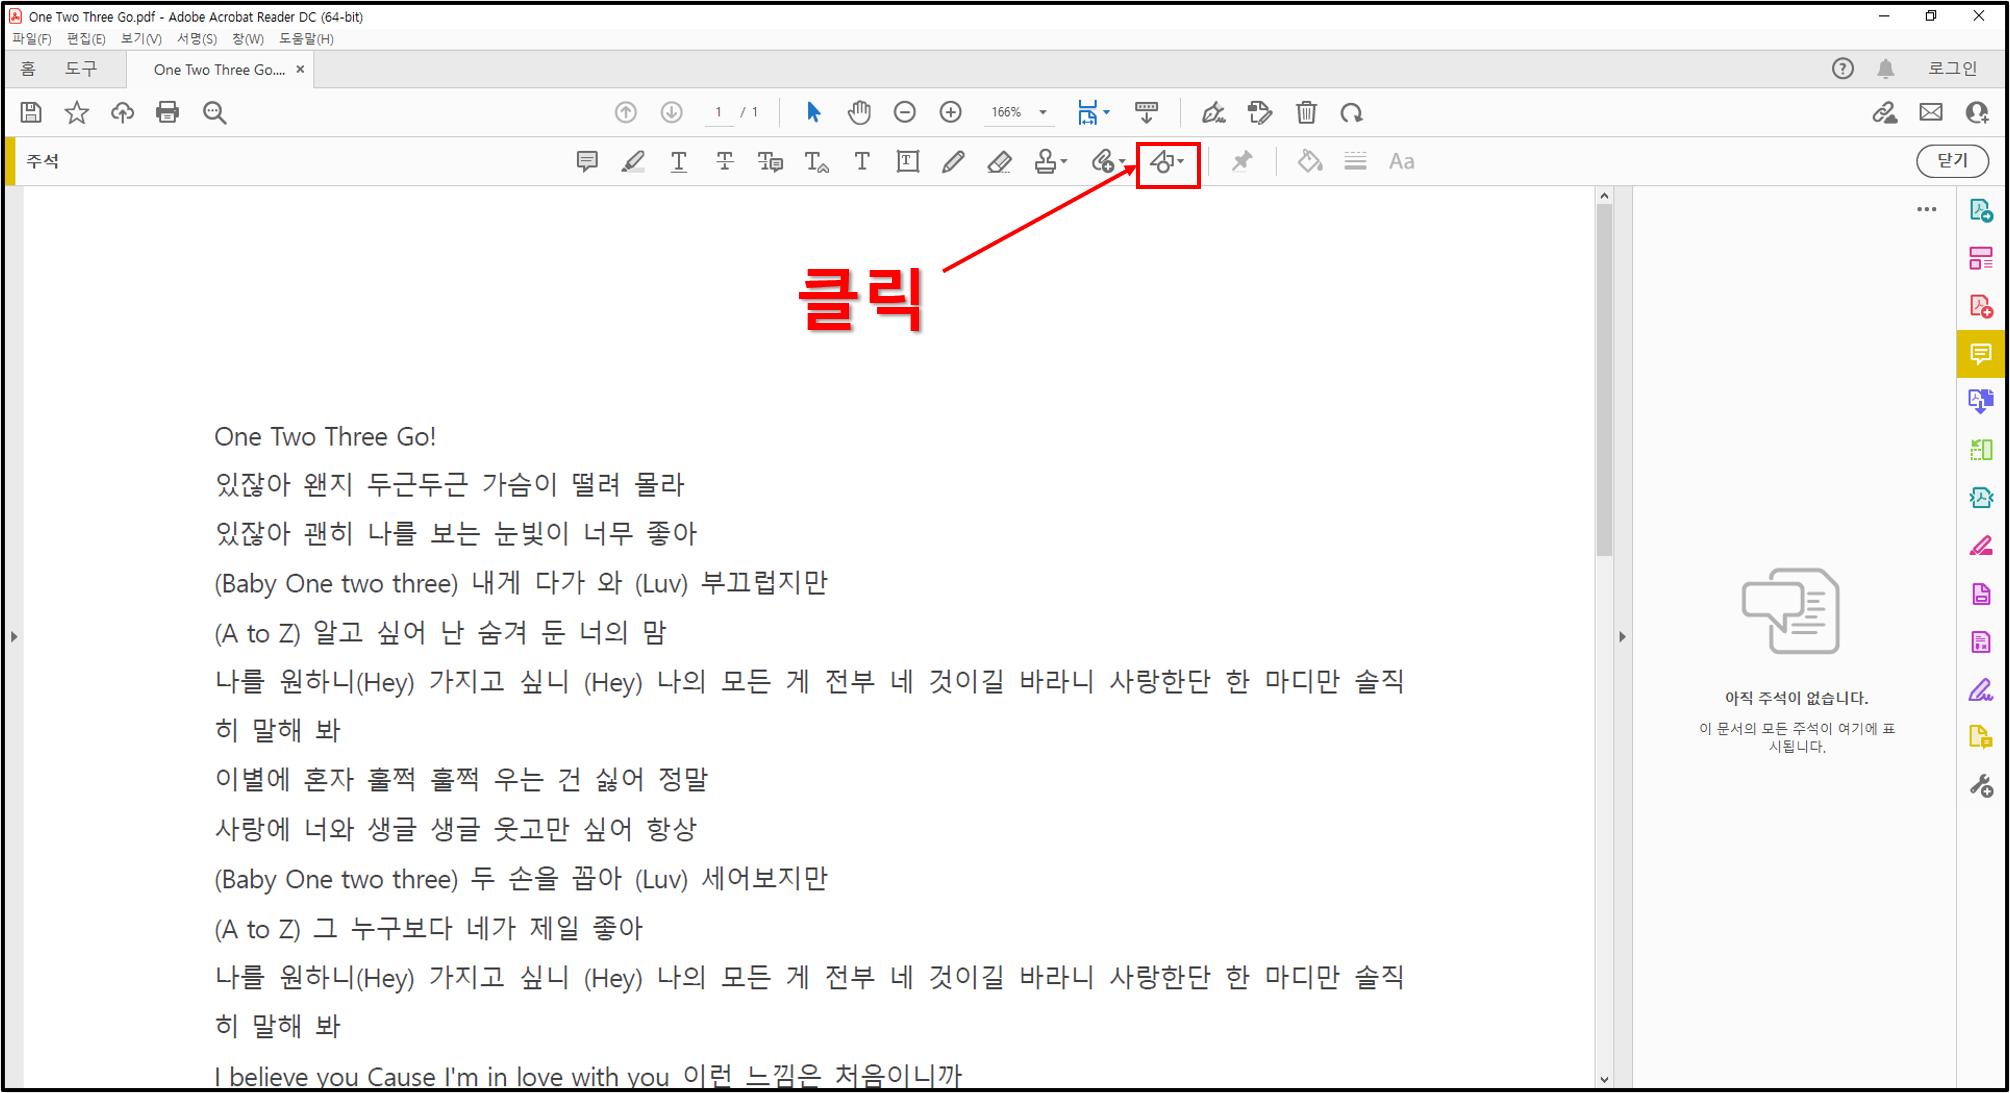Viewport: 2010px width, 1093px height.
Task: Close comment toolbar with 닫기 button
Action: [x=1952, y=161]
